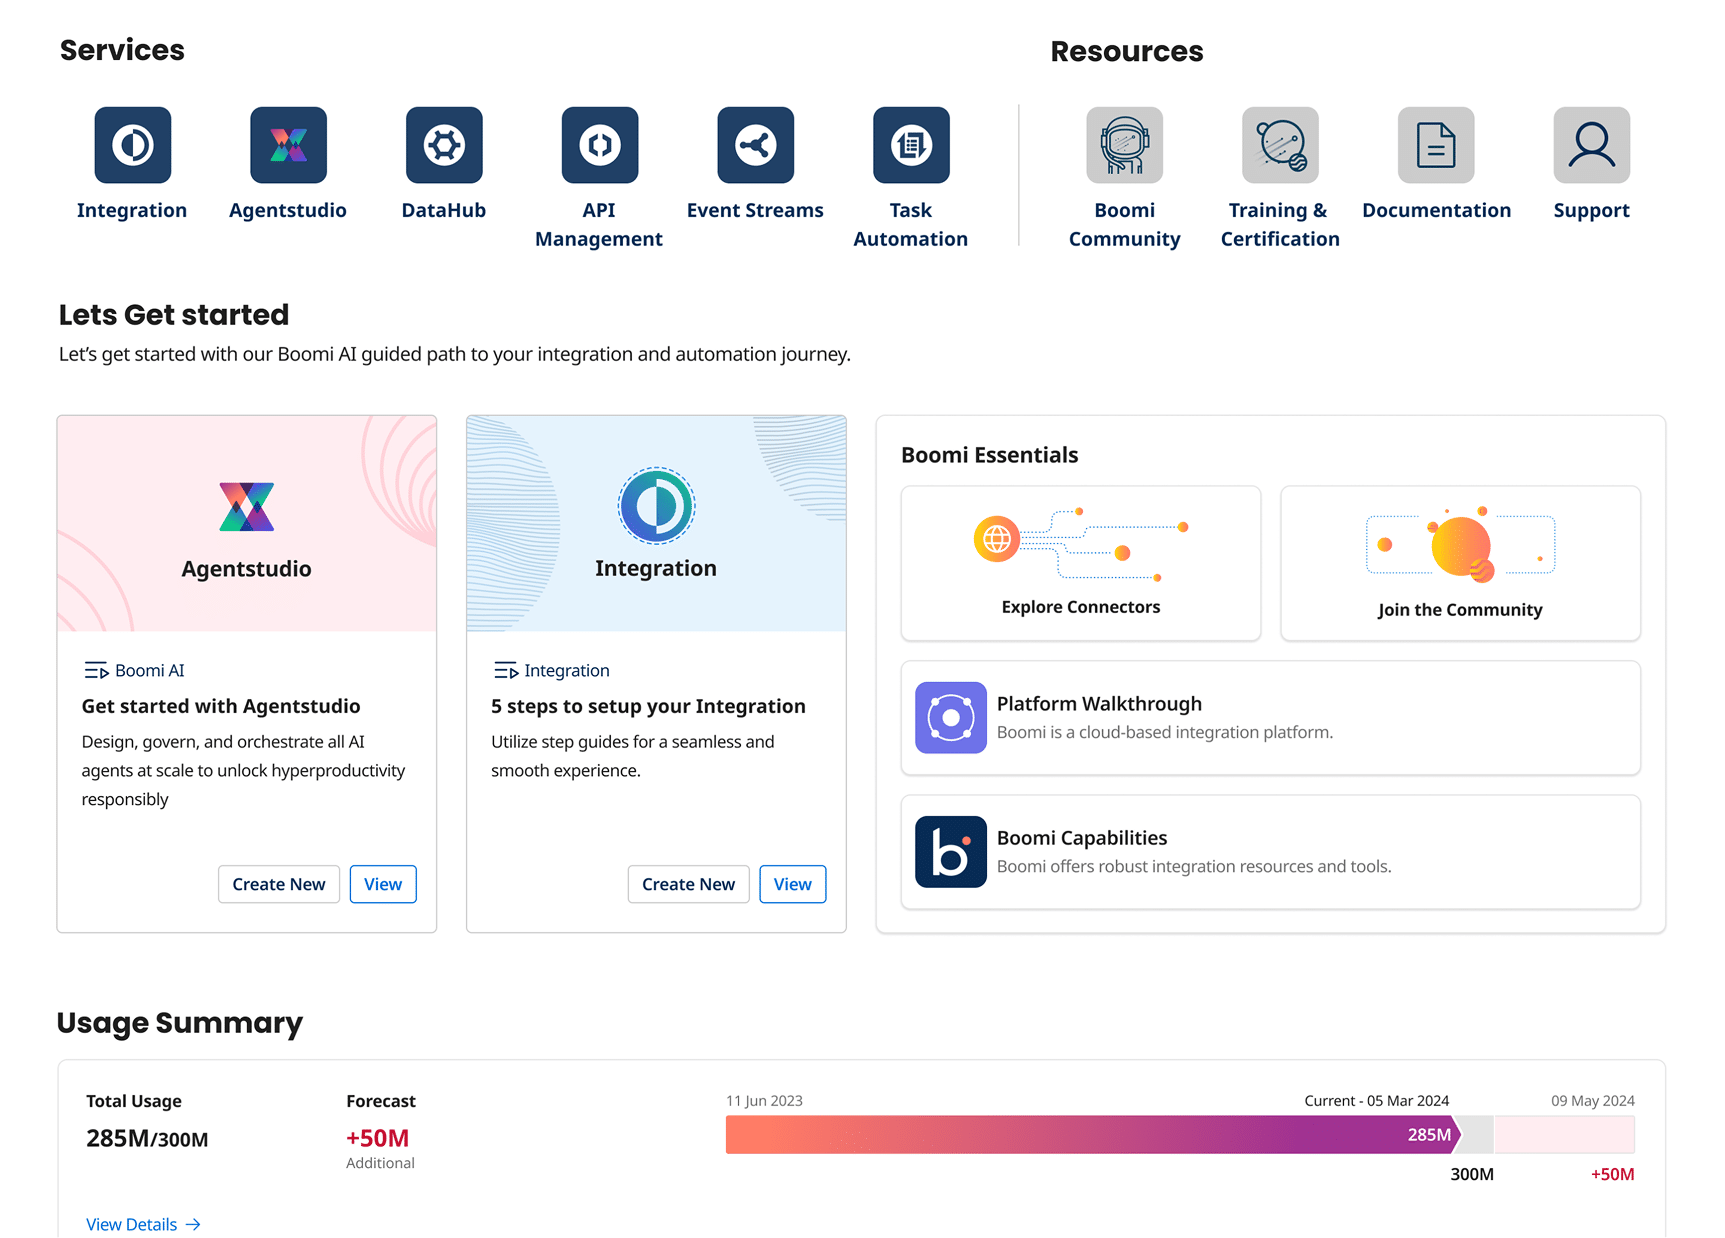Open the Documentation resource

(1436, 145)
